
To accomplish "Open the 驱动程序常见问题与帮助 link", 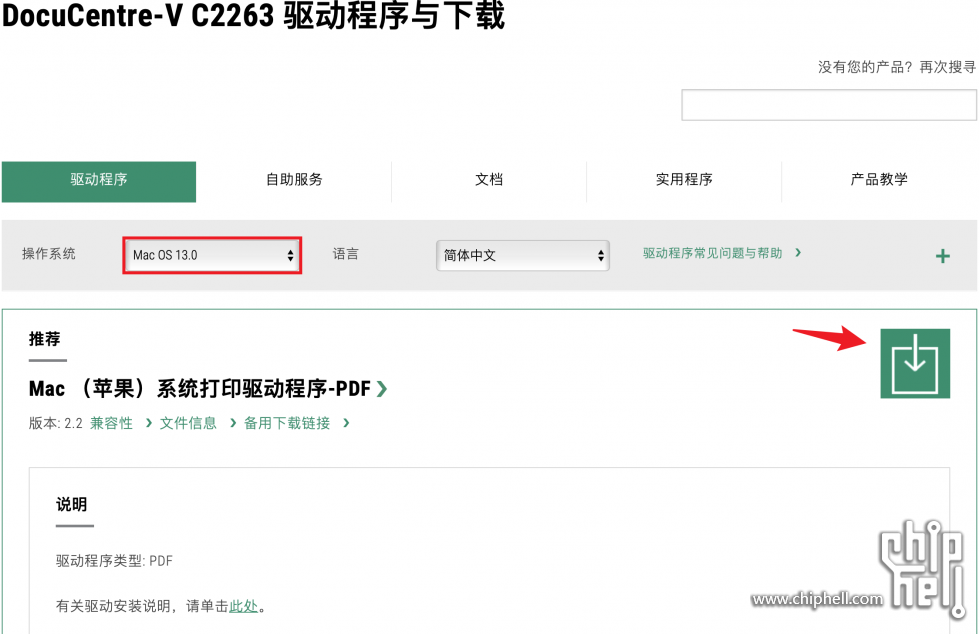I will 722,253.
